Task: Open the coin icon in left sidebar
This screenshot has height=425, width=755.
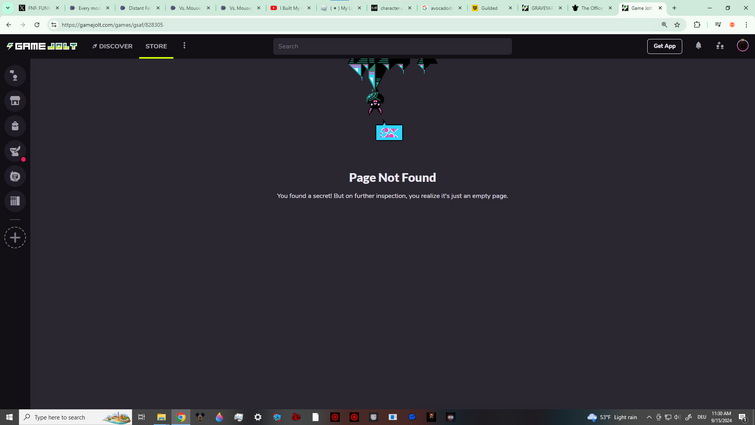Action: [x=15, y=176]
